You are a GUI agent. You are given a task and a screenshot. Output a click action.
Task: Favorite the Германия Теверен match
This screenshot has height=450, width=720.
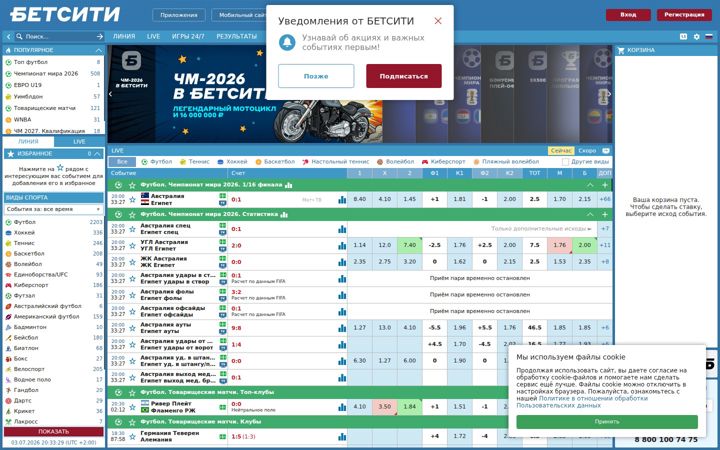pyautogui.click(x=132, y=437)
